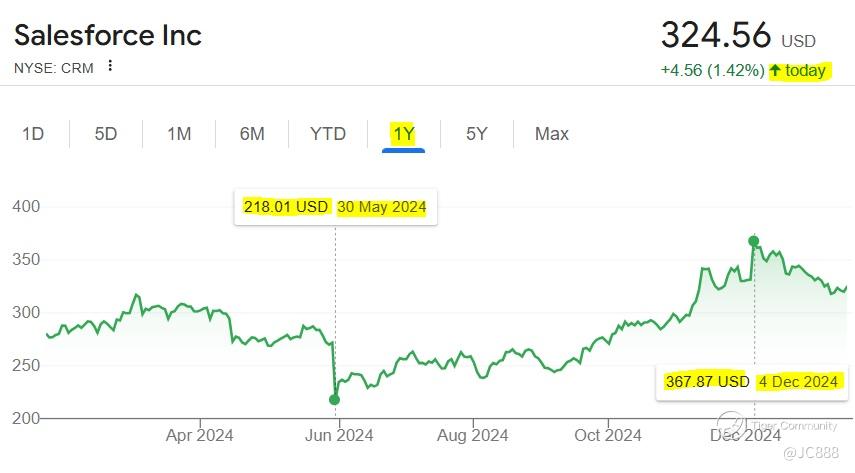This screenshot has width=855, height=473.
Task: Open the 5Y chart range
Action: [x=477, y=134]
